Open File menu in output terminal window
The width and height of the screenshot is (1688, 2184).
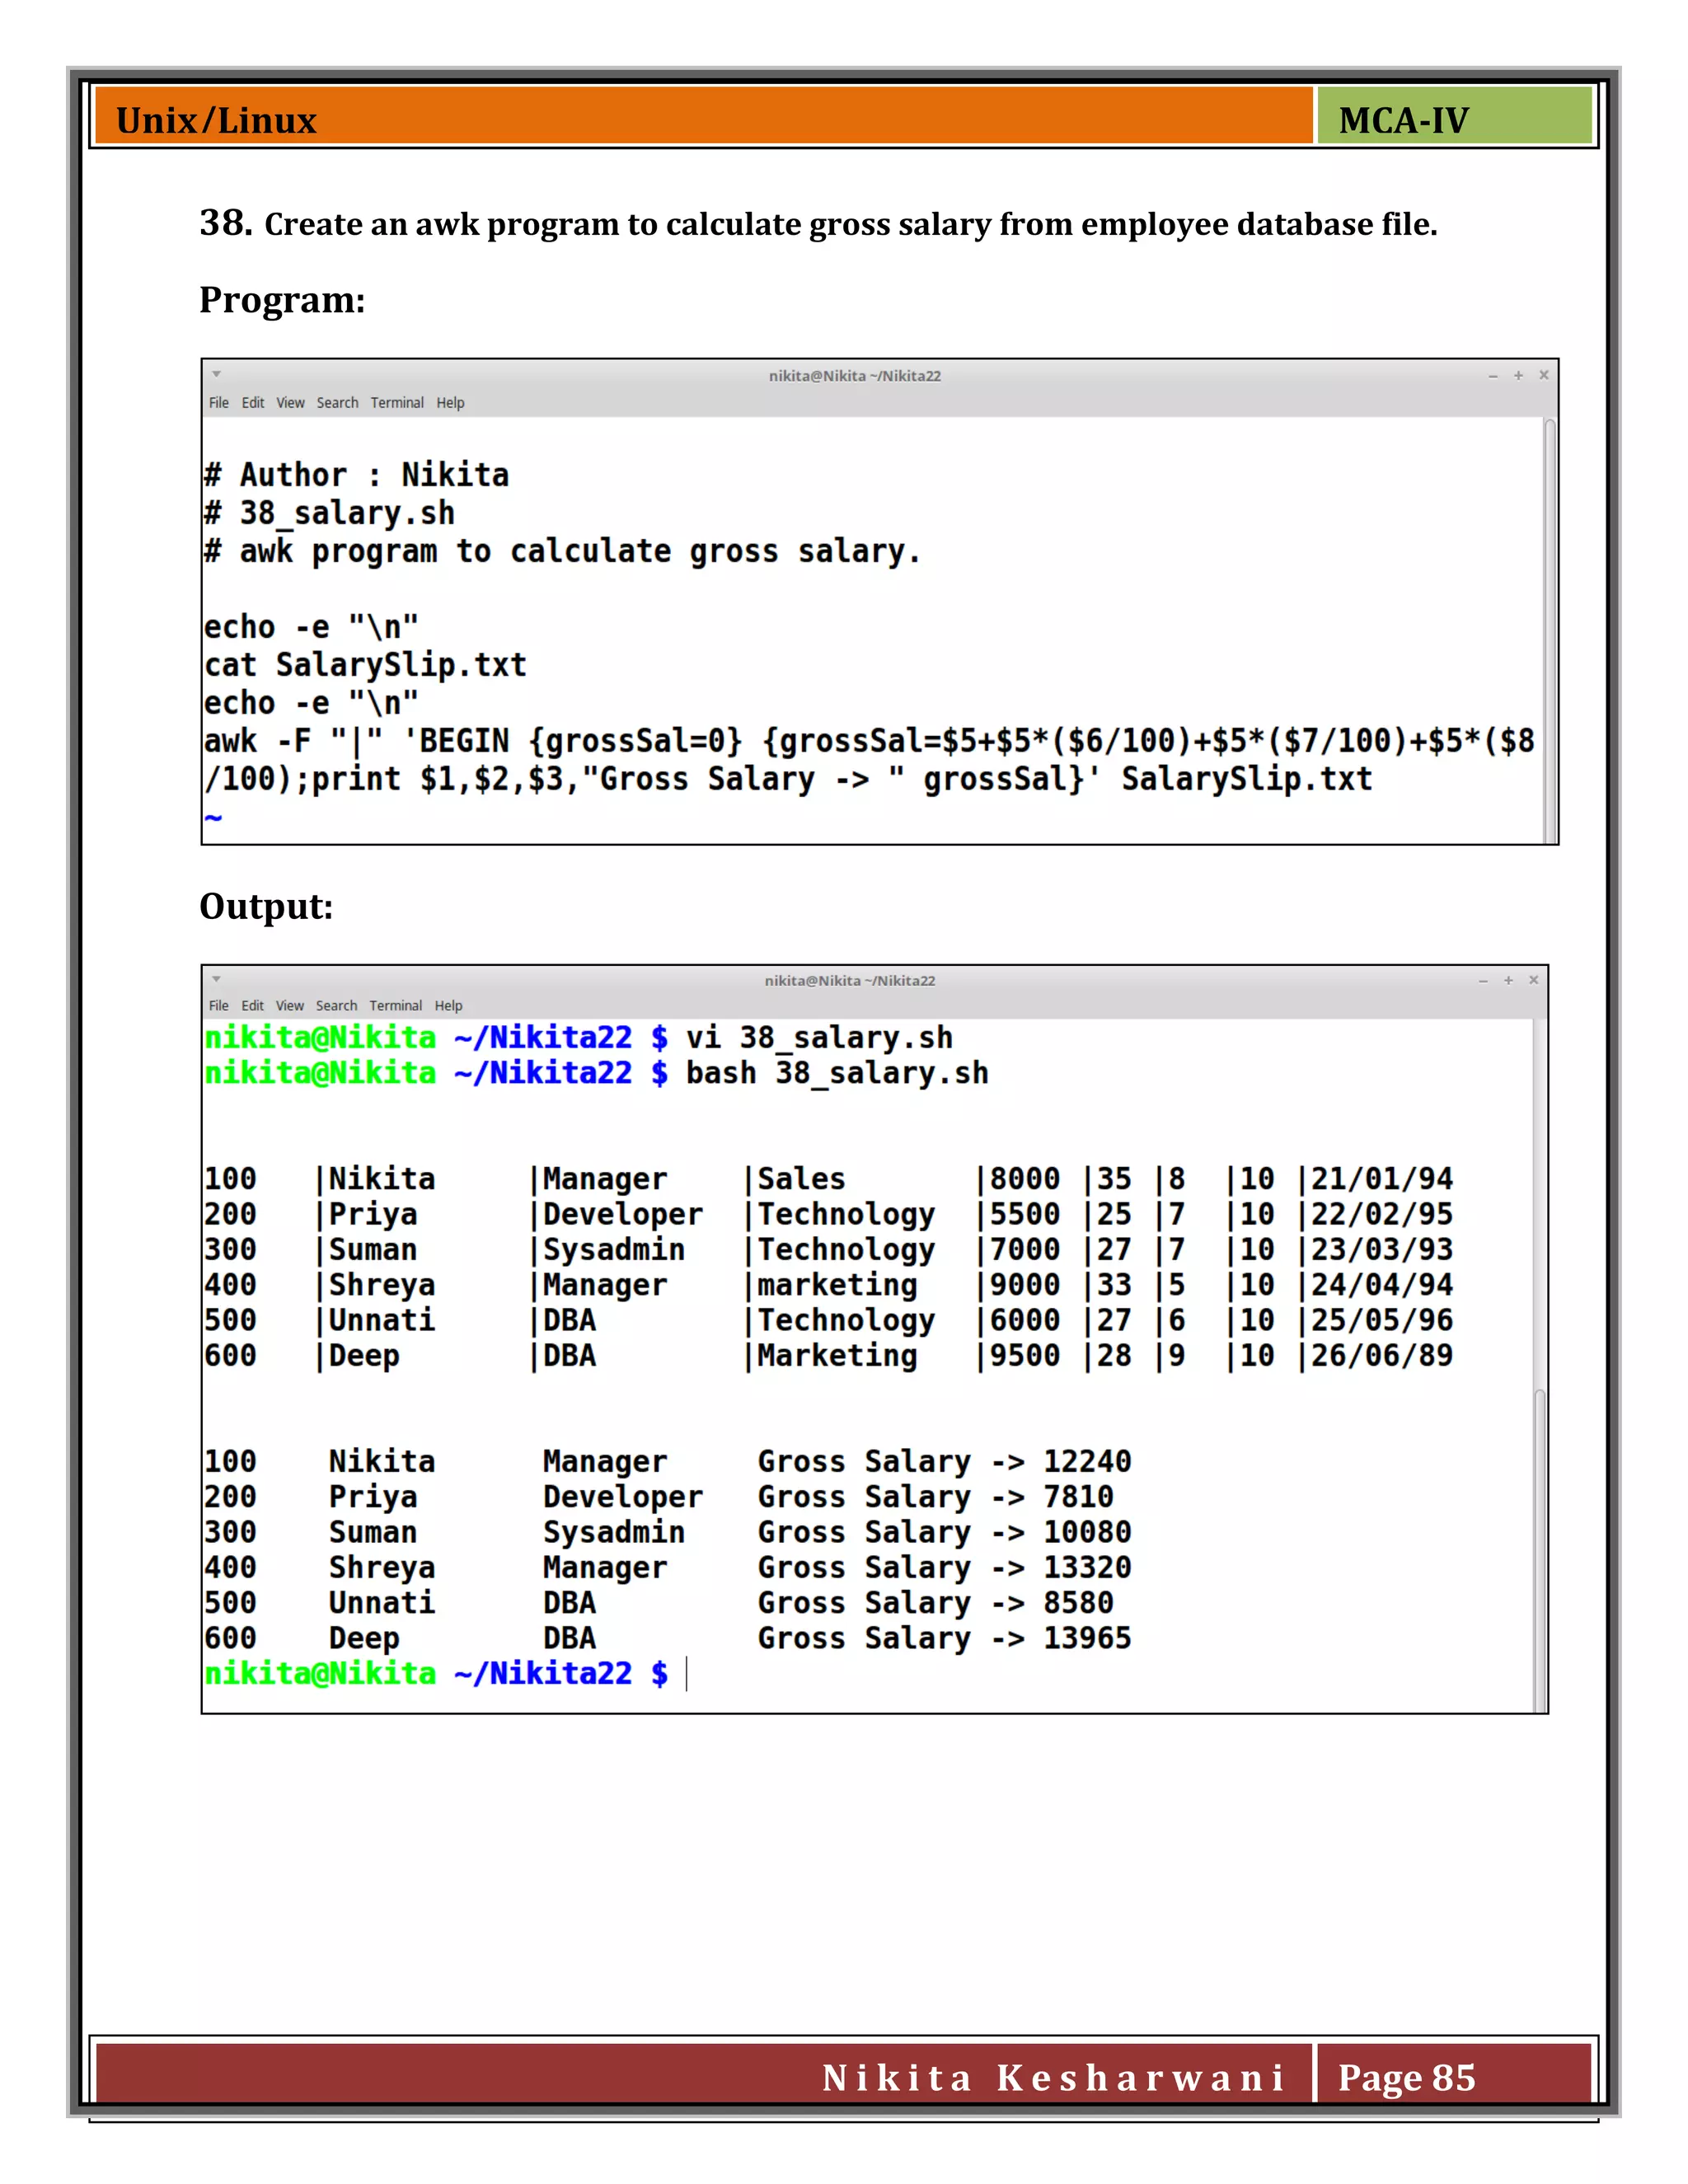tap(219, 1006)
